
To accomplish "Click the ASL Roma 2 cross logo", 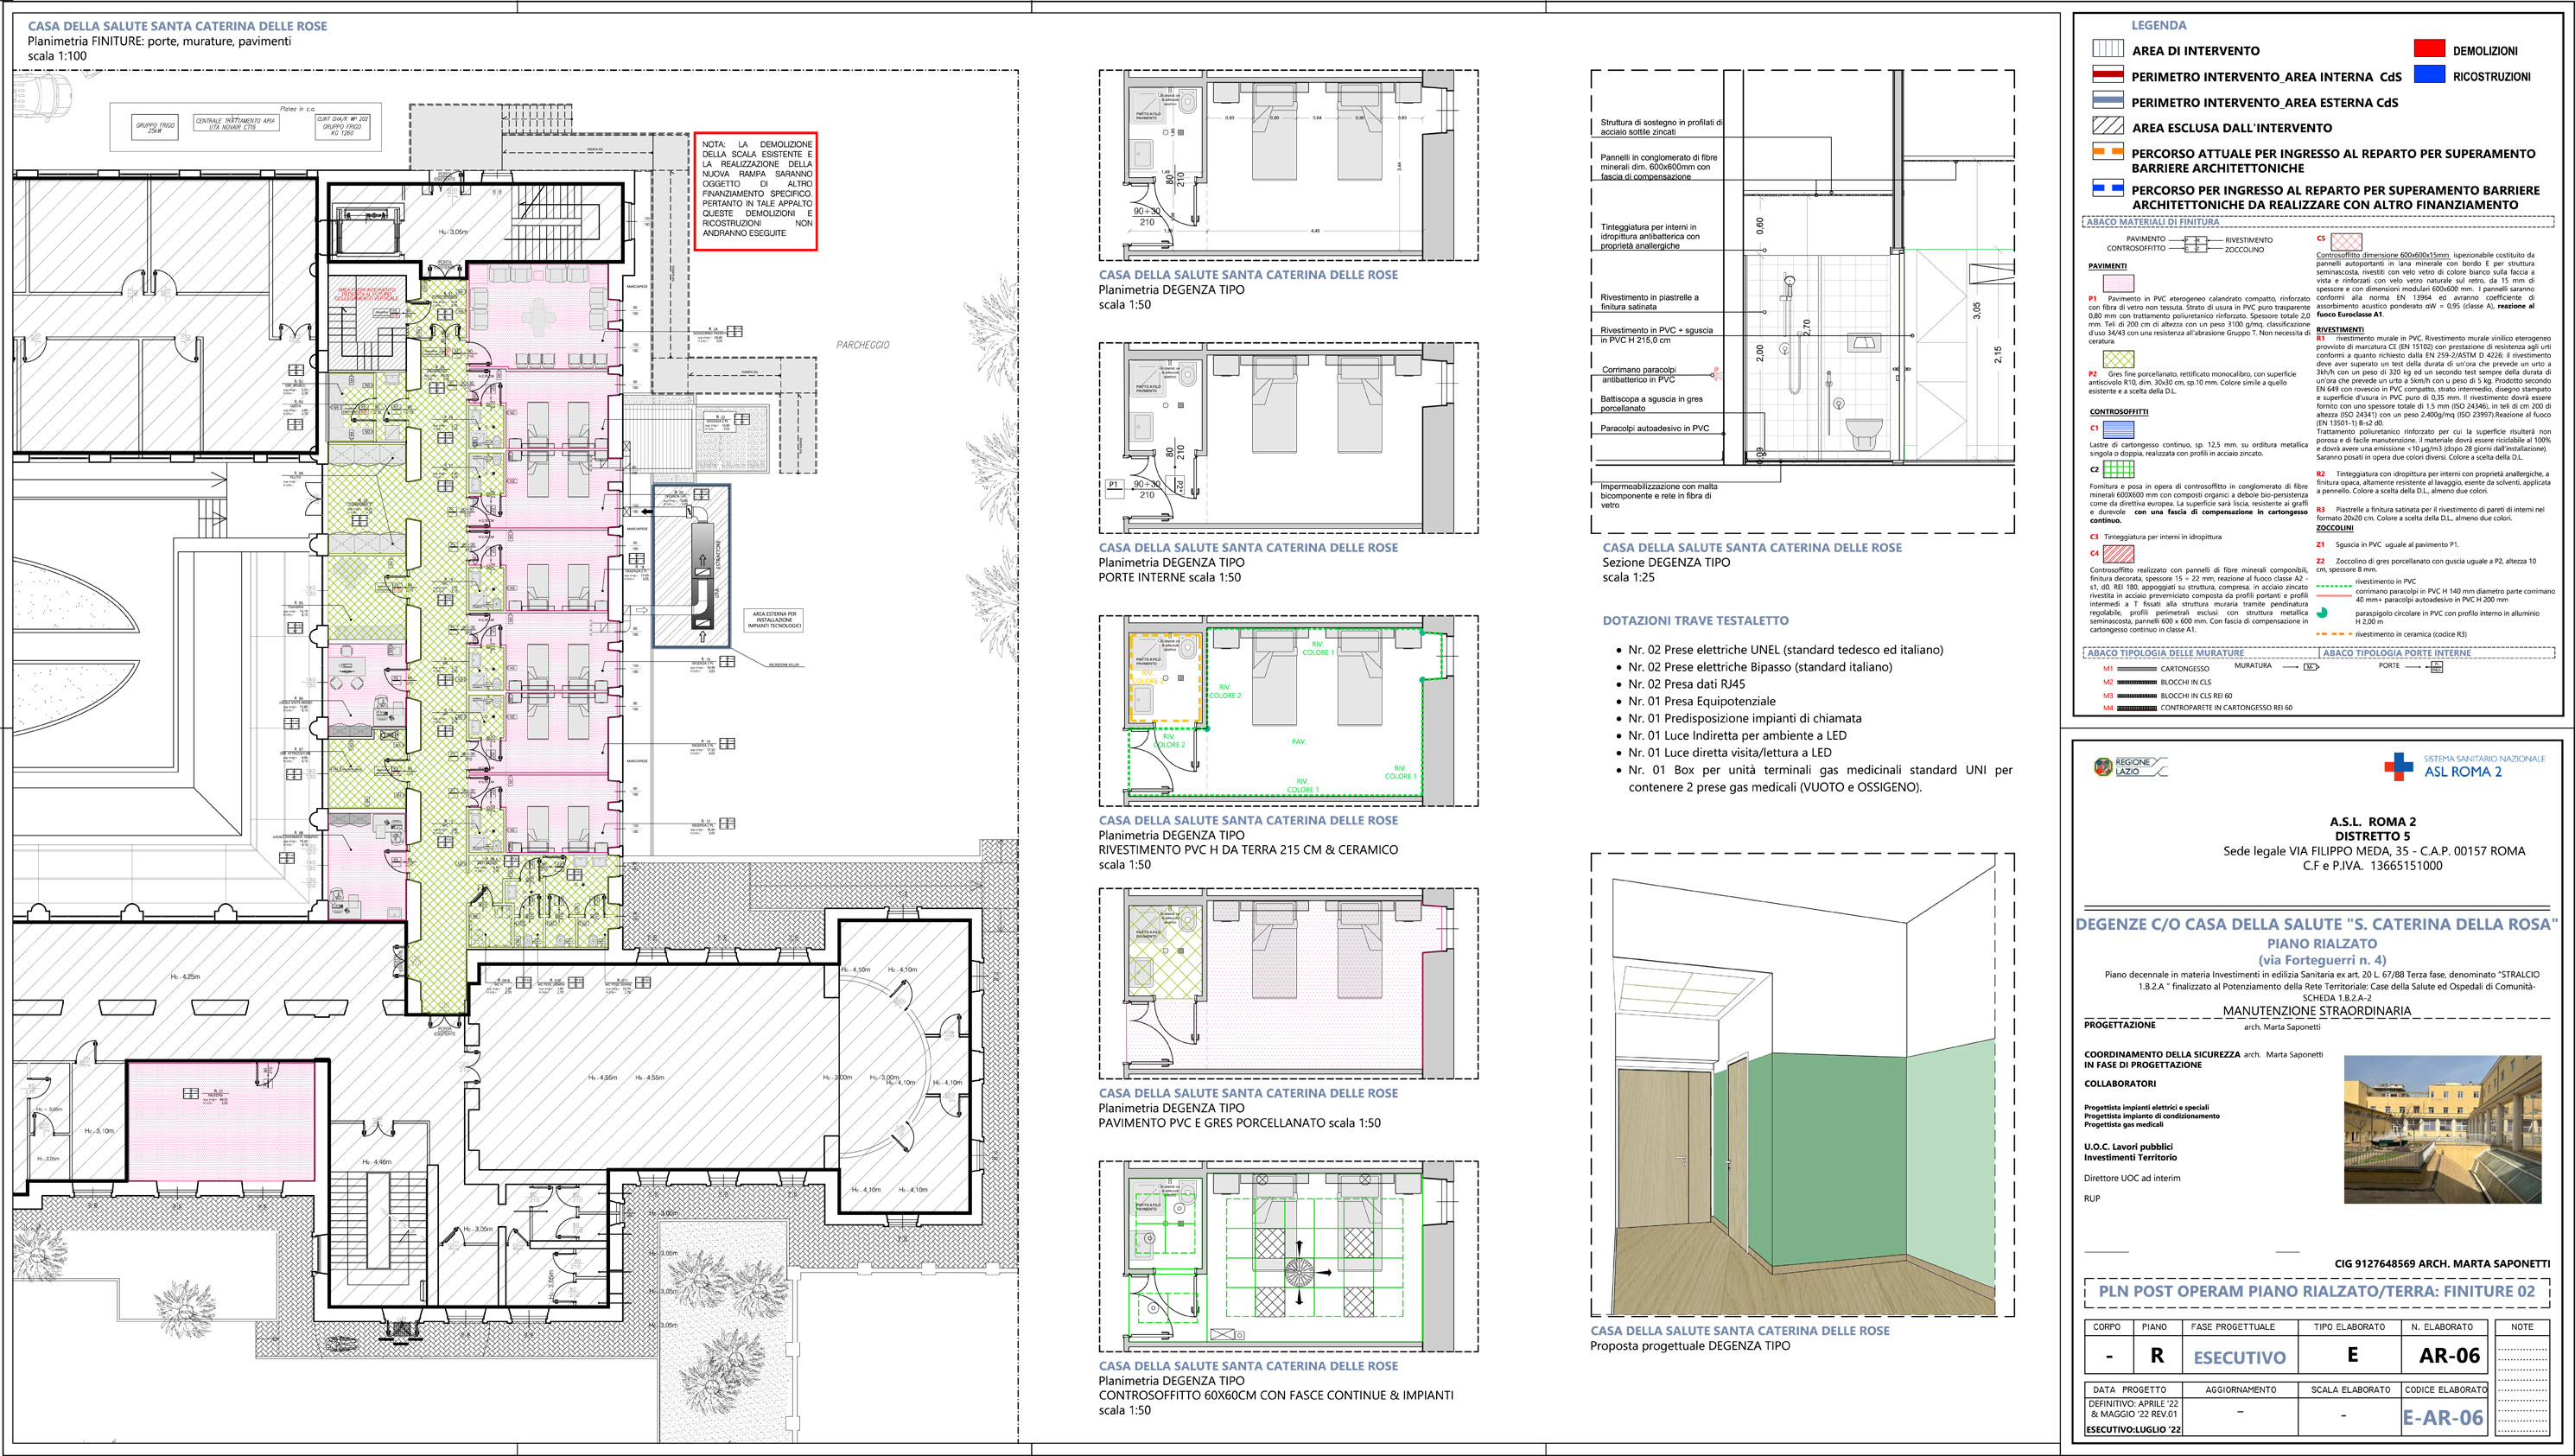I will 2398,767.
